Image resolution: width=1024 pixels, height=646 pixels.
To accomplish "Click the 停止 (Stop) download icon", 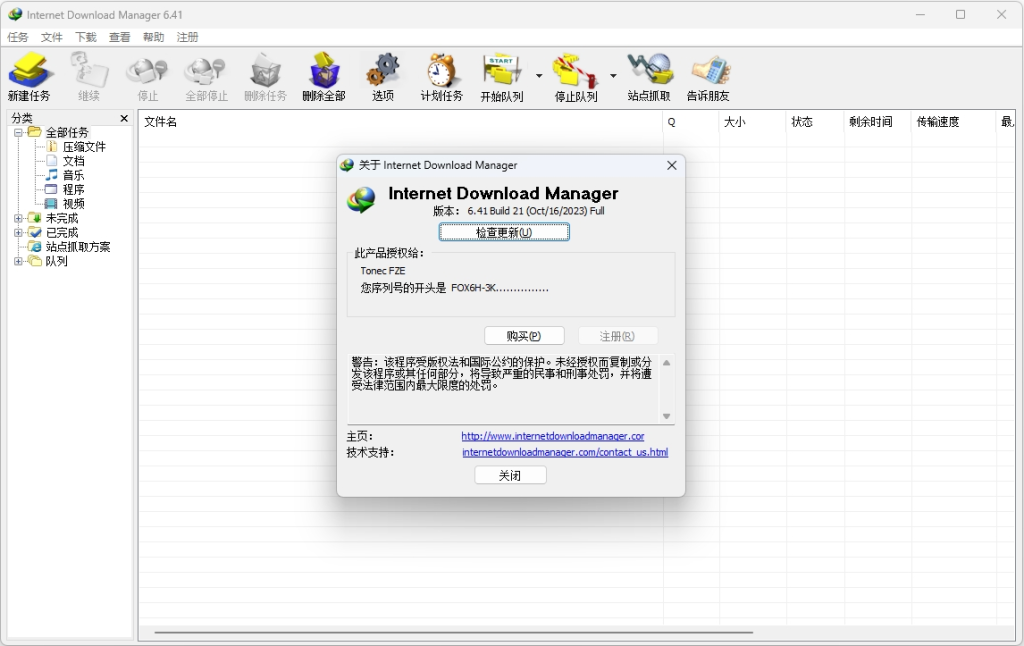I will tap(147, 75).
